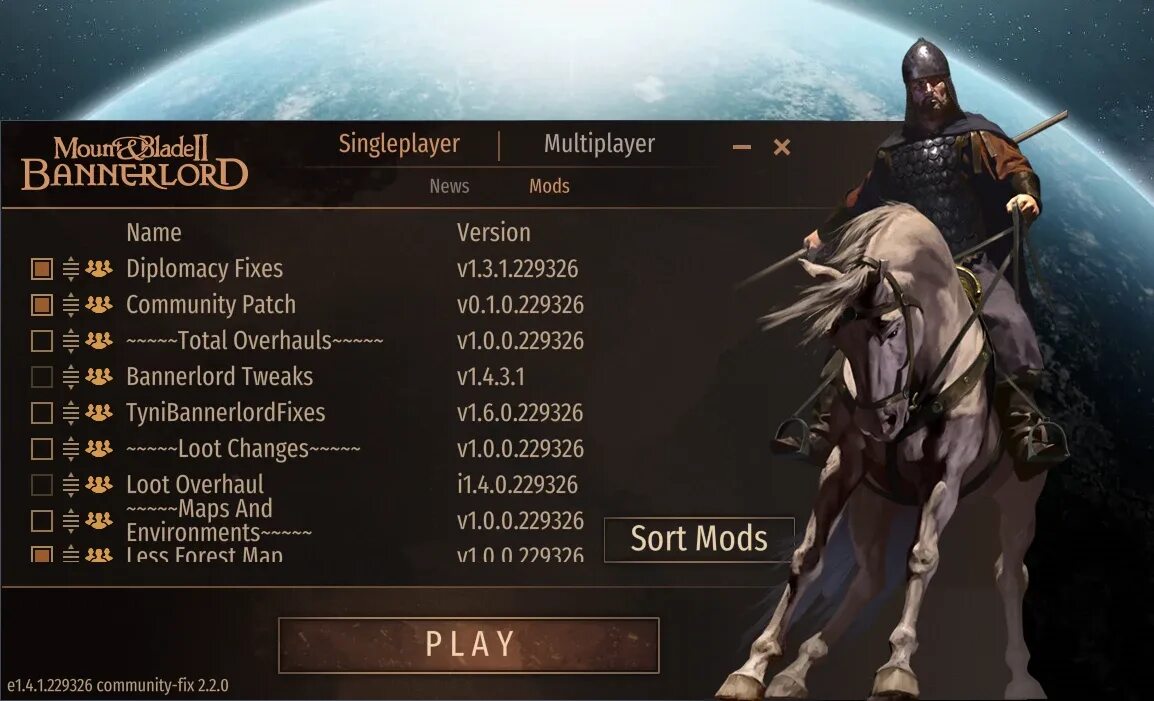1154x701 pixels.
Task: Click the people icon for ~~~~~Maps And Environments~~~~~
Action: pyautogui.click(x=99, y=521)
